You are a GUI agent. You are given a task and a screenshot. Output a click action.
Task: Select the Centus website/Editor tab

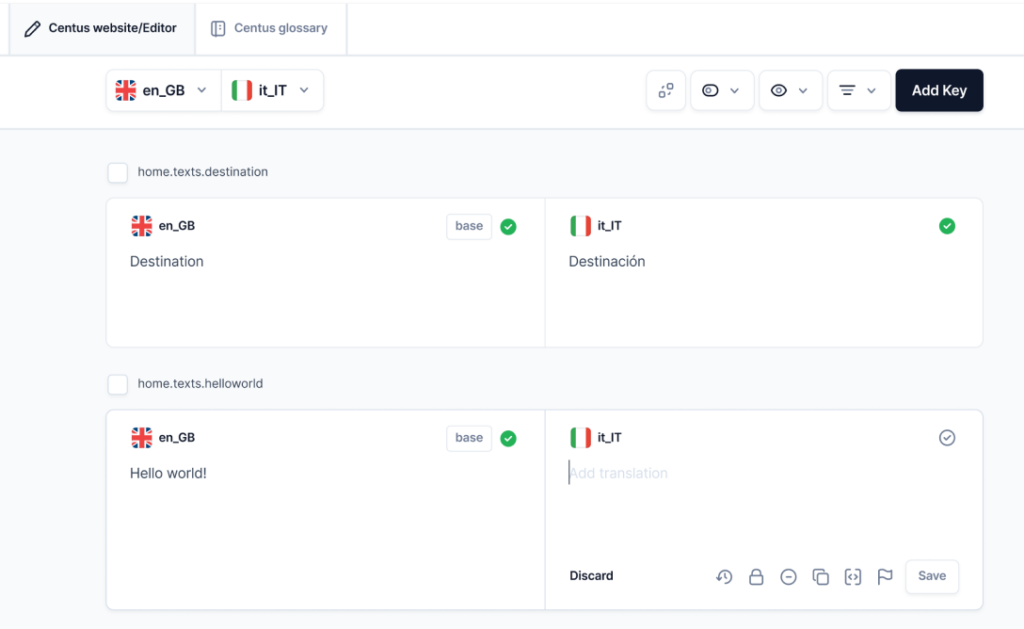(100, 28)
